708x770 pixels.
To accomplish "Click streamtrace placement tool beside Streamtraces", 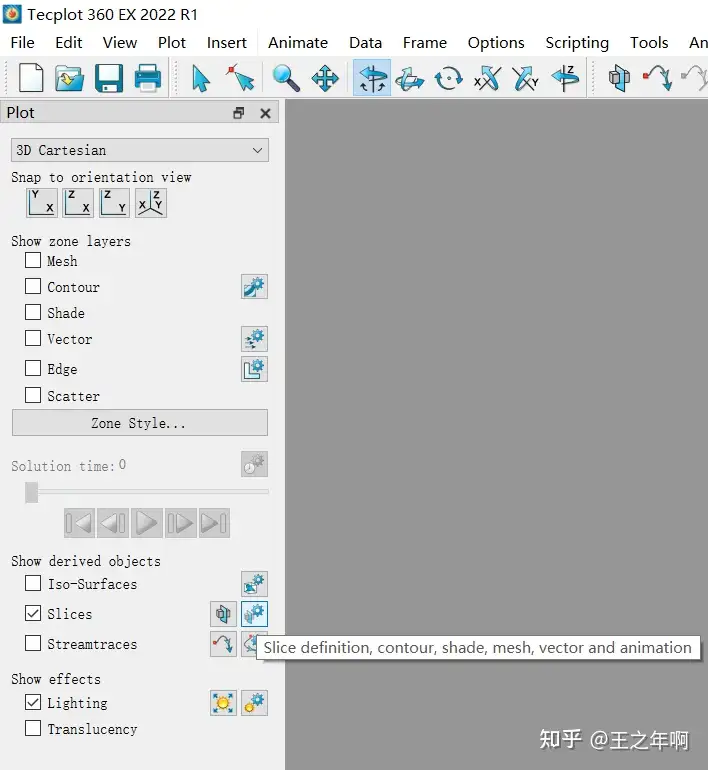I will point(223,644).
